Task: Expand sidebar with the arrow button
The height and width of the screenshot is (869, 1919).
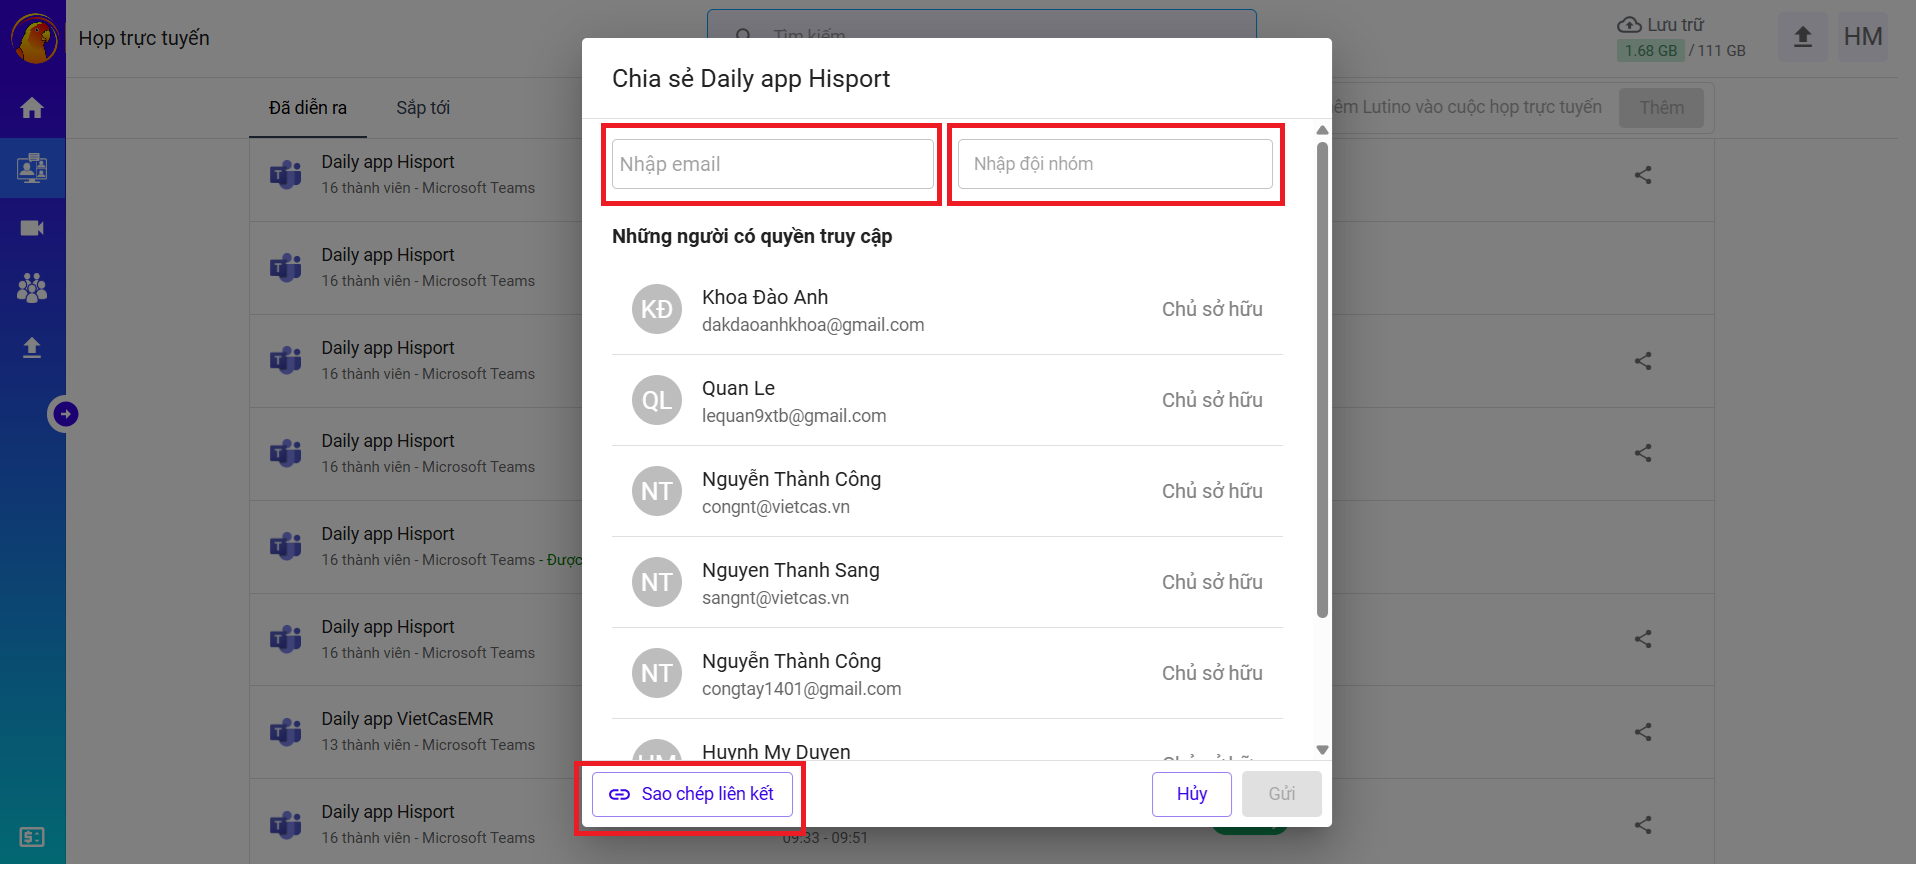Action: [x=65, y=414]
